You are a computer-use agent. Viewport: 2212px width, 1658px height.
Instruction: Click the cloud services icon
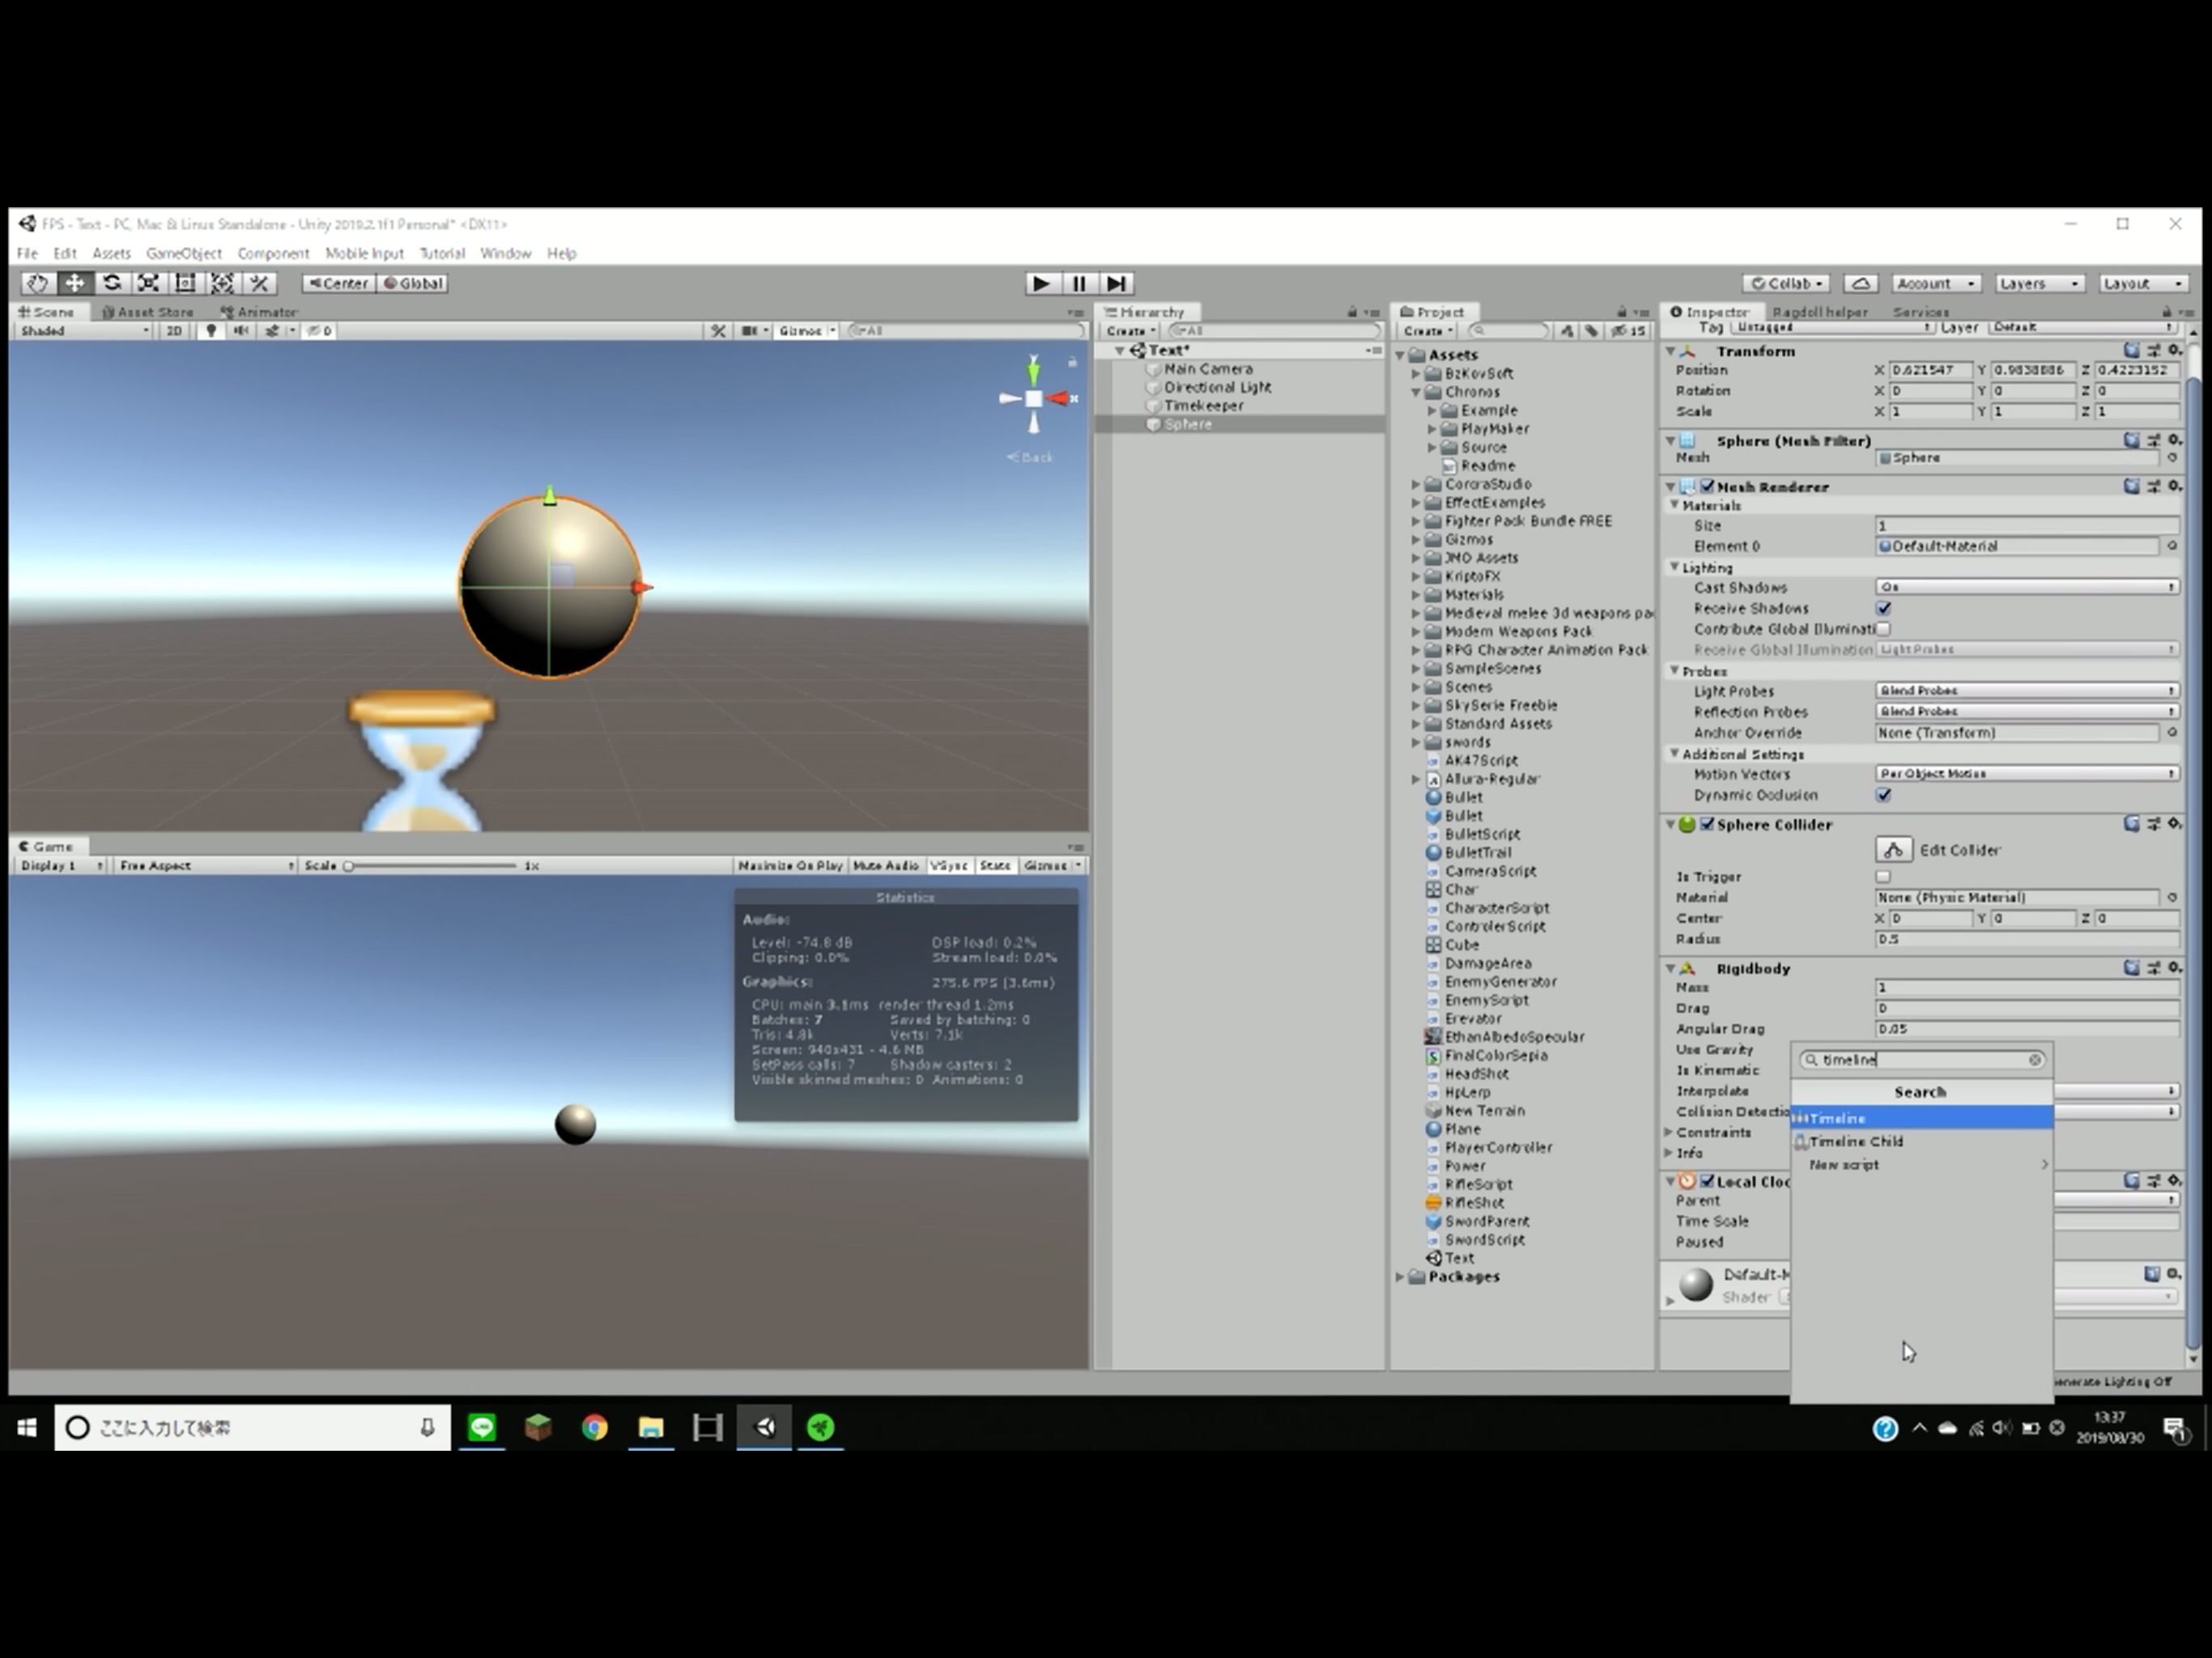[1859, 283]
